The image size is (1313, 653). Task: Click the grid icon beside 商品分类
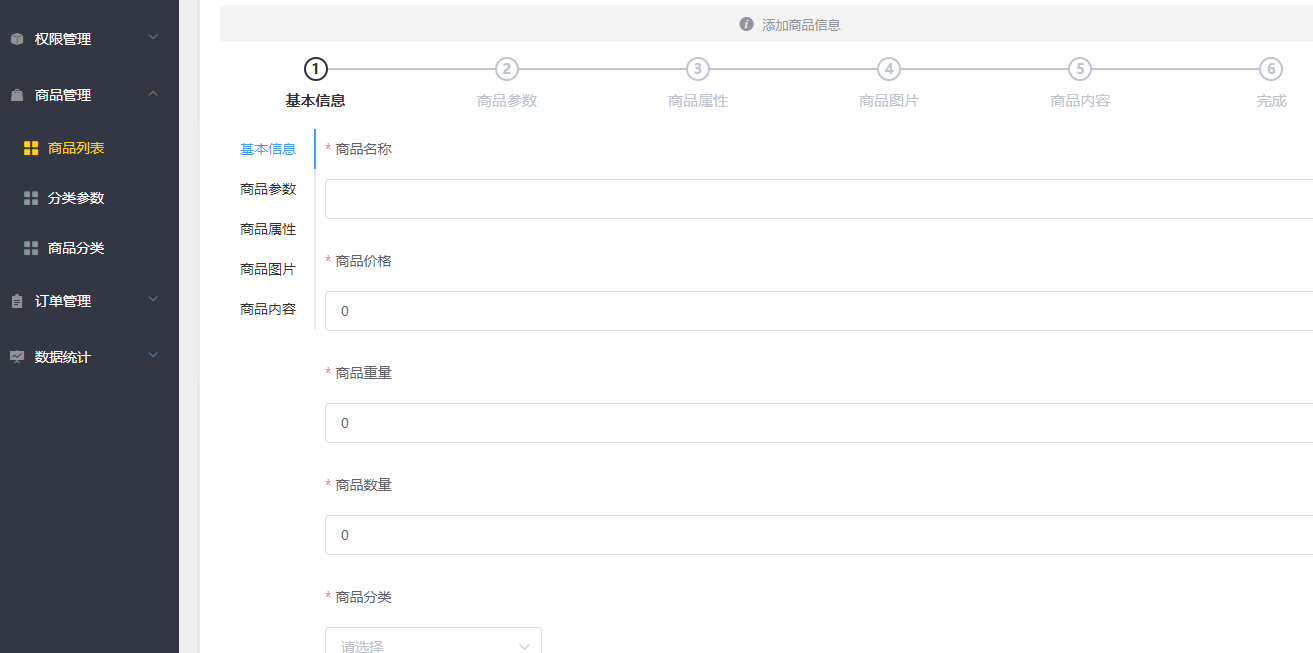(31, 247)
